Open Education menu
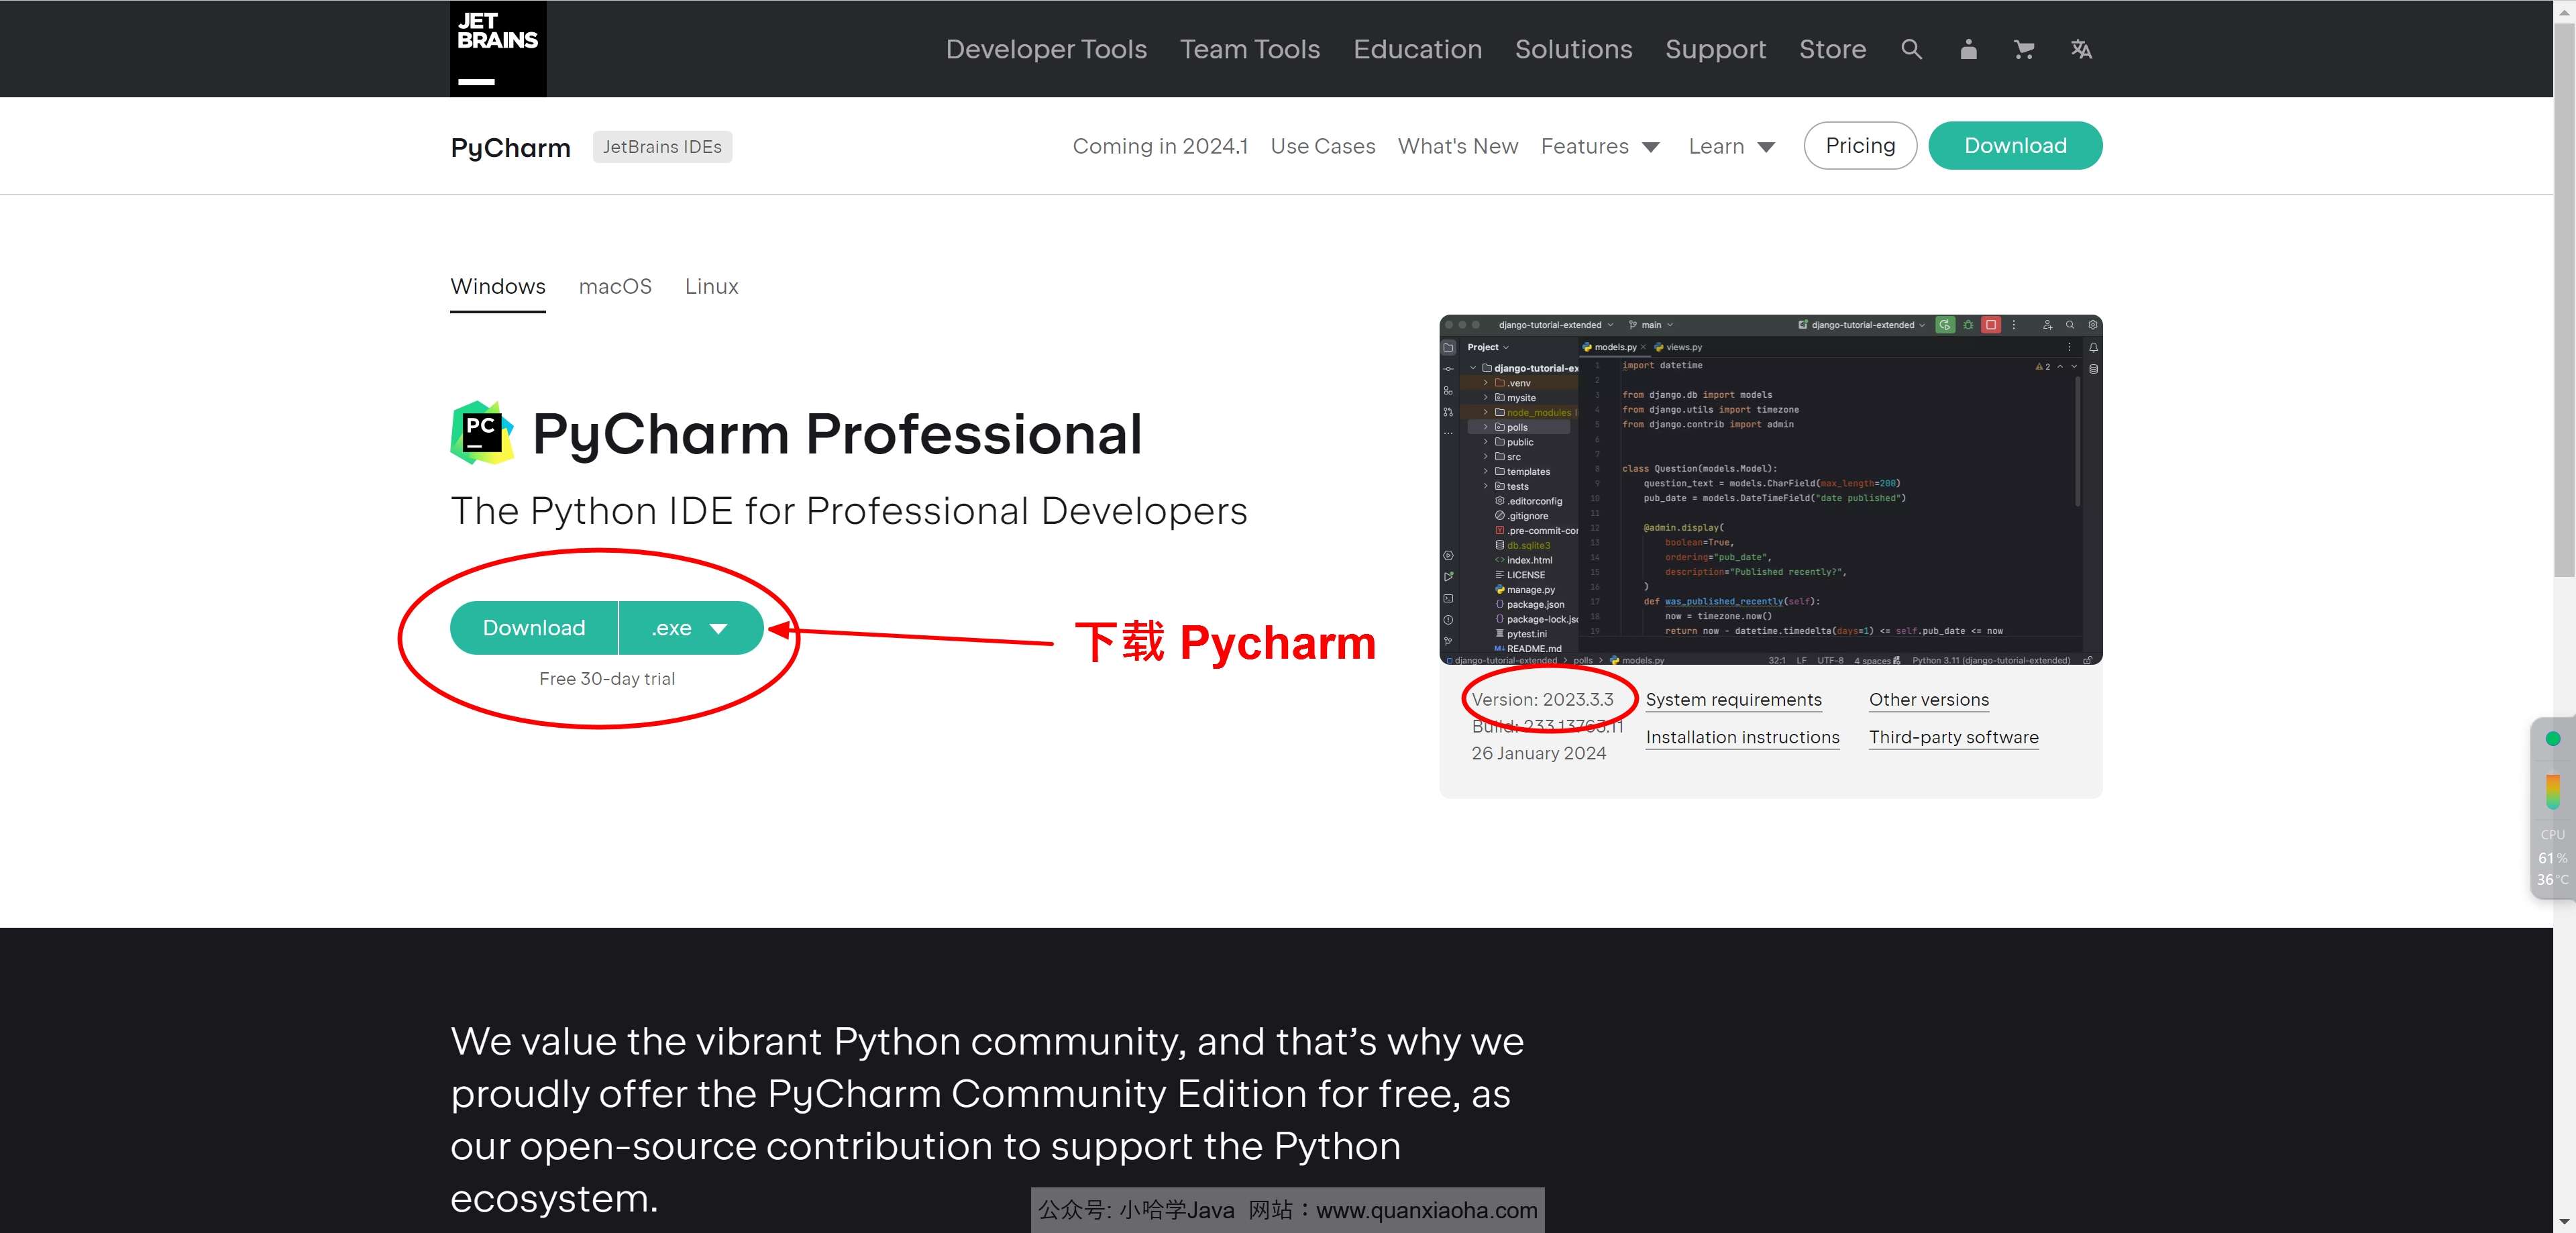The height and width of the screenshot is (1233, 2576). pos(1417,49)
